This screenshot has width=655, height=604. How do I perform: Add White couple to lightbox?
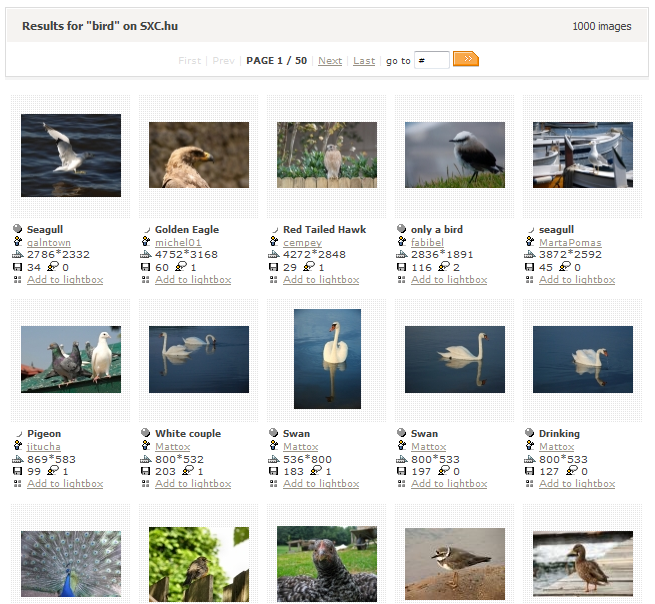point(193,483)
